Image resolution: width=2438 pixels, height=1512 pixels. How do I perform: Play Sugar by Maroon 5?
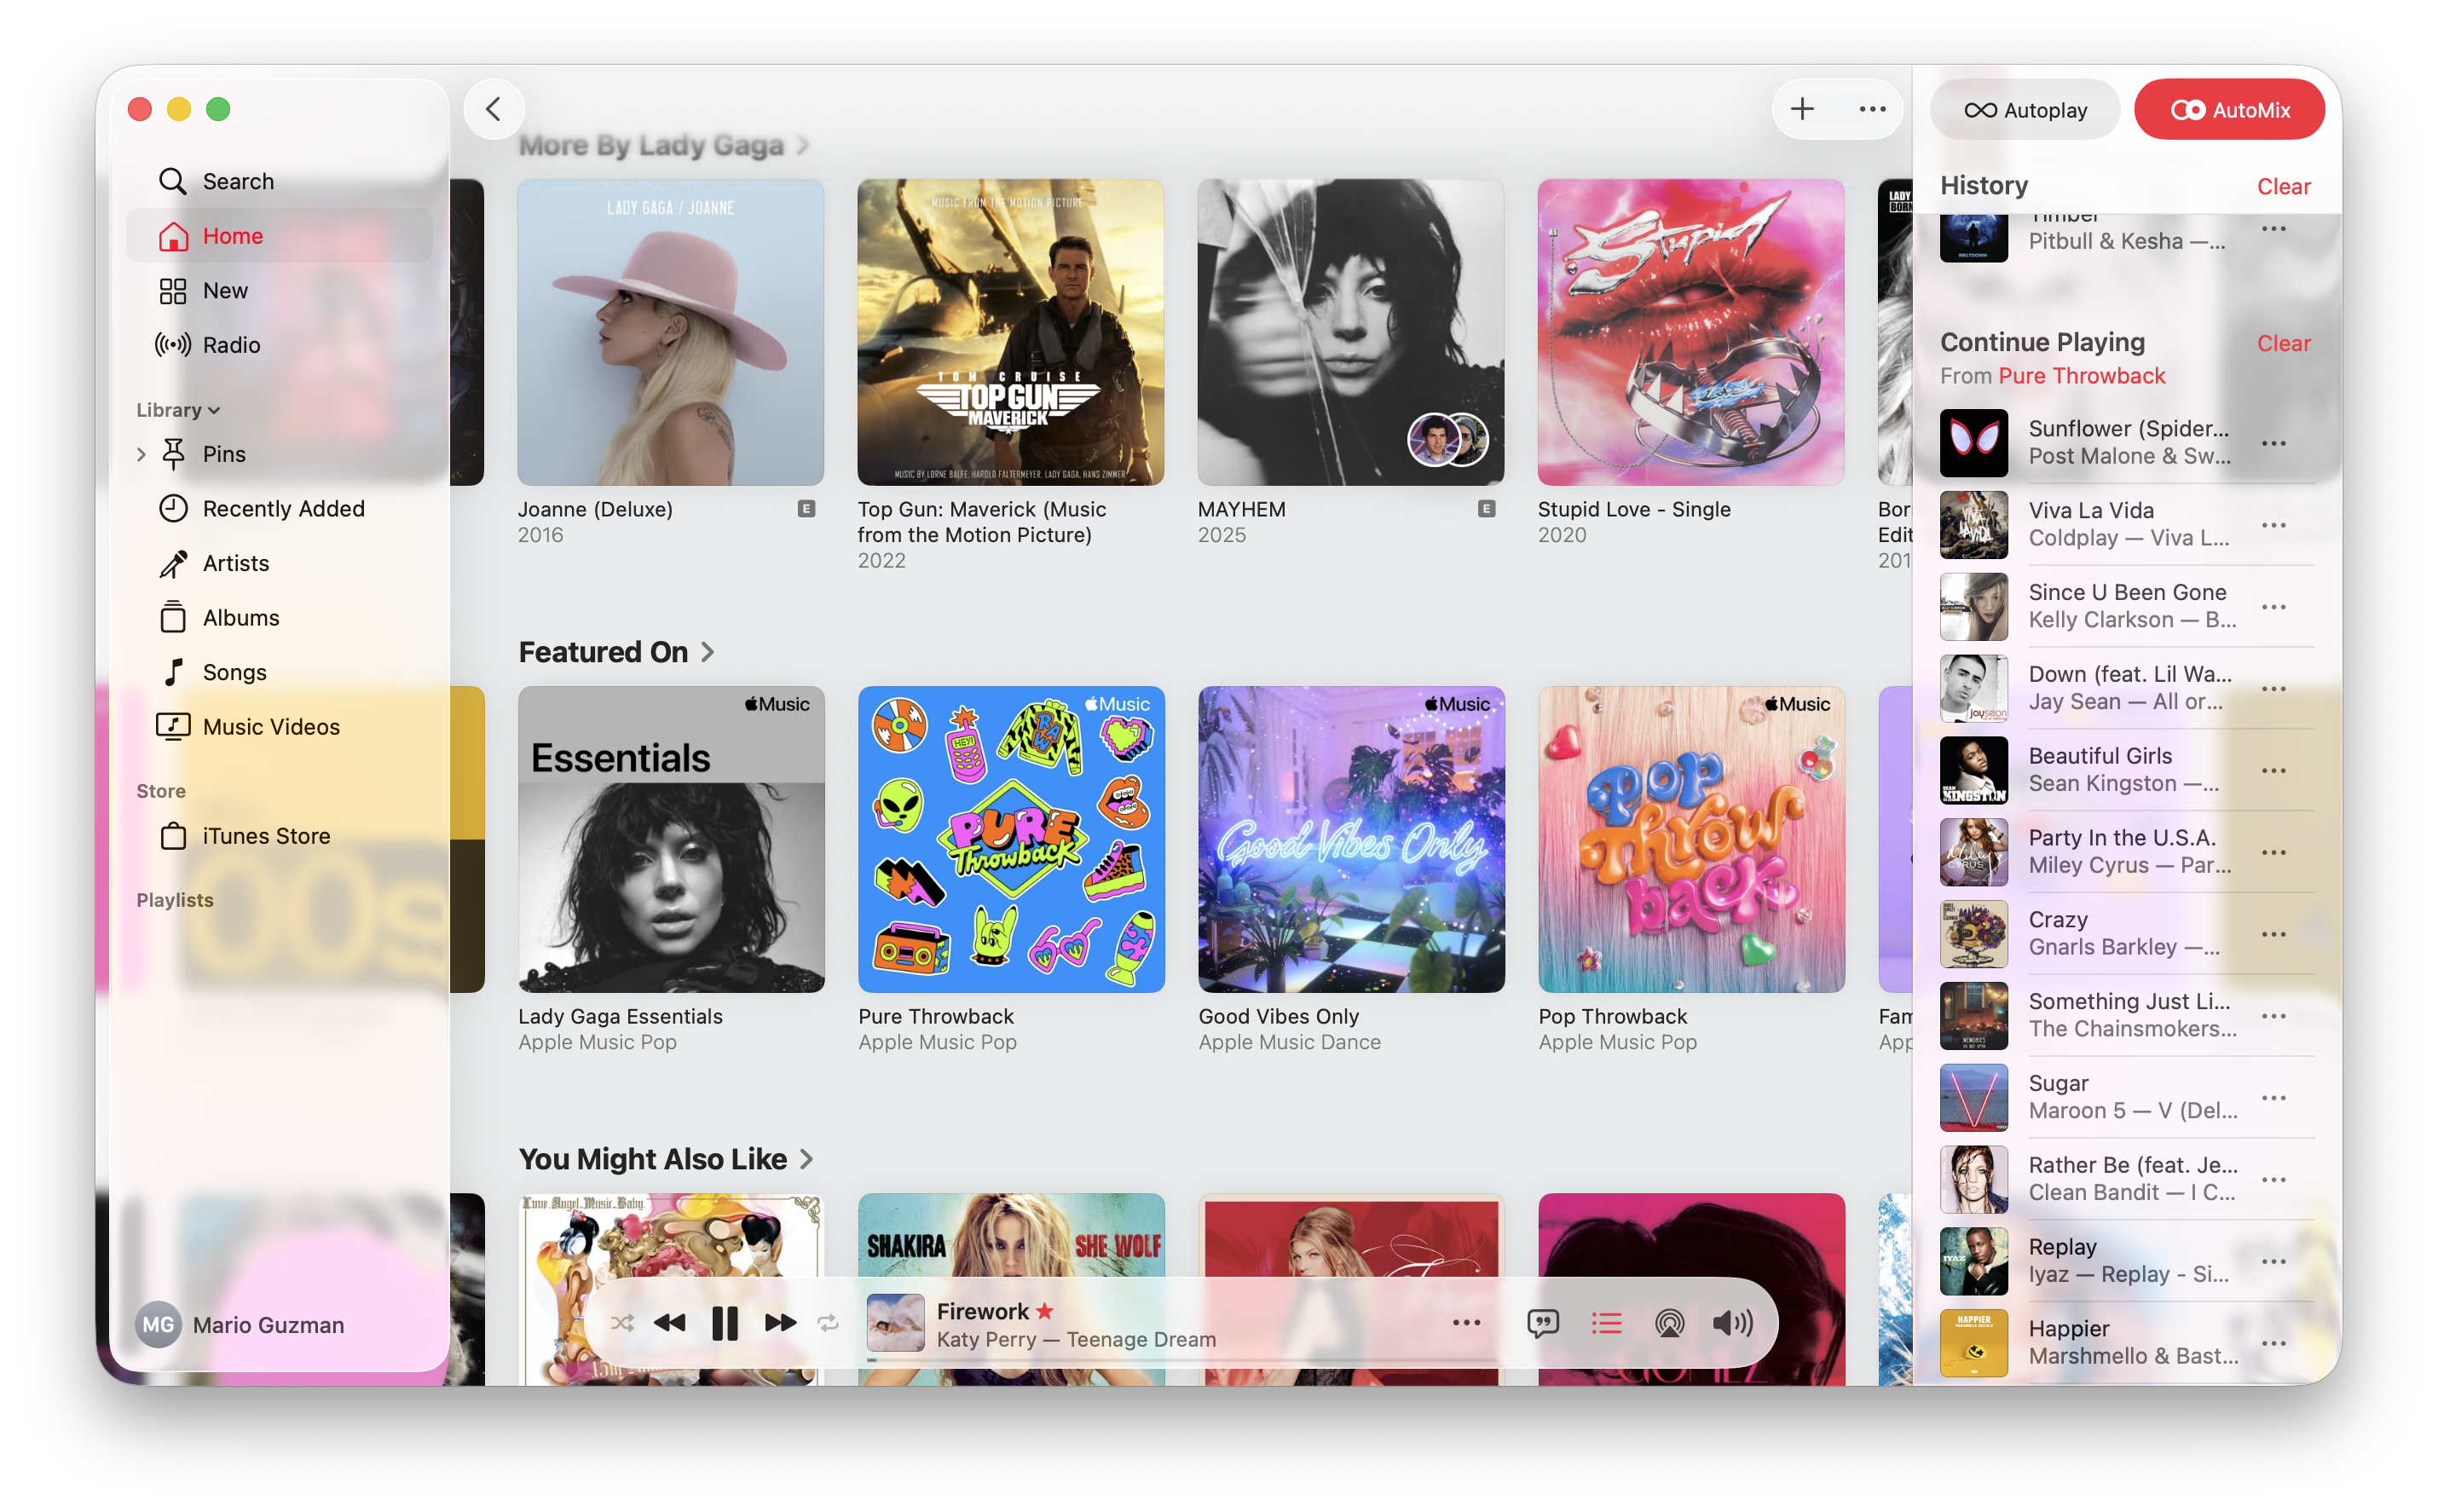tap(2125, 1097)
